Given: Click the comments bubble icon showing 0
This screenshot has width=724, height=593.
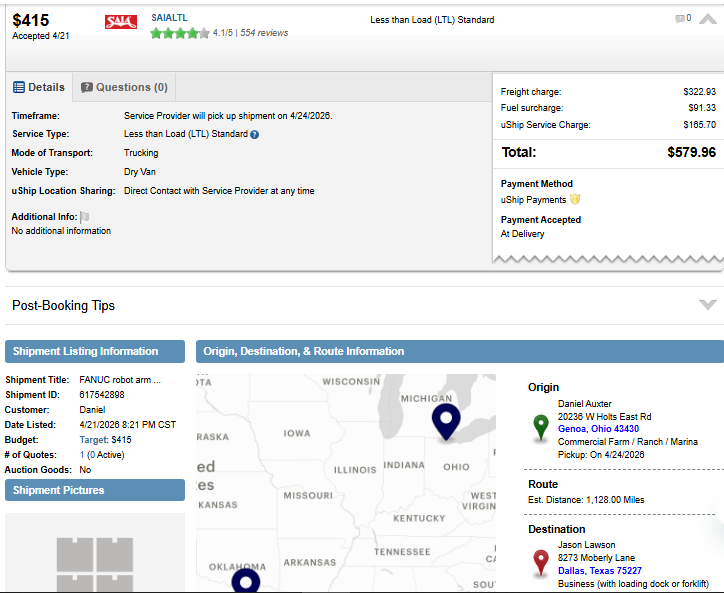Looking at the screenshot, I should click(x=680, y=18).
